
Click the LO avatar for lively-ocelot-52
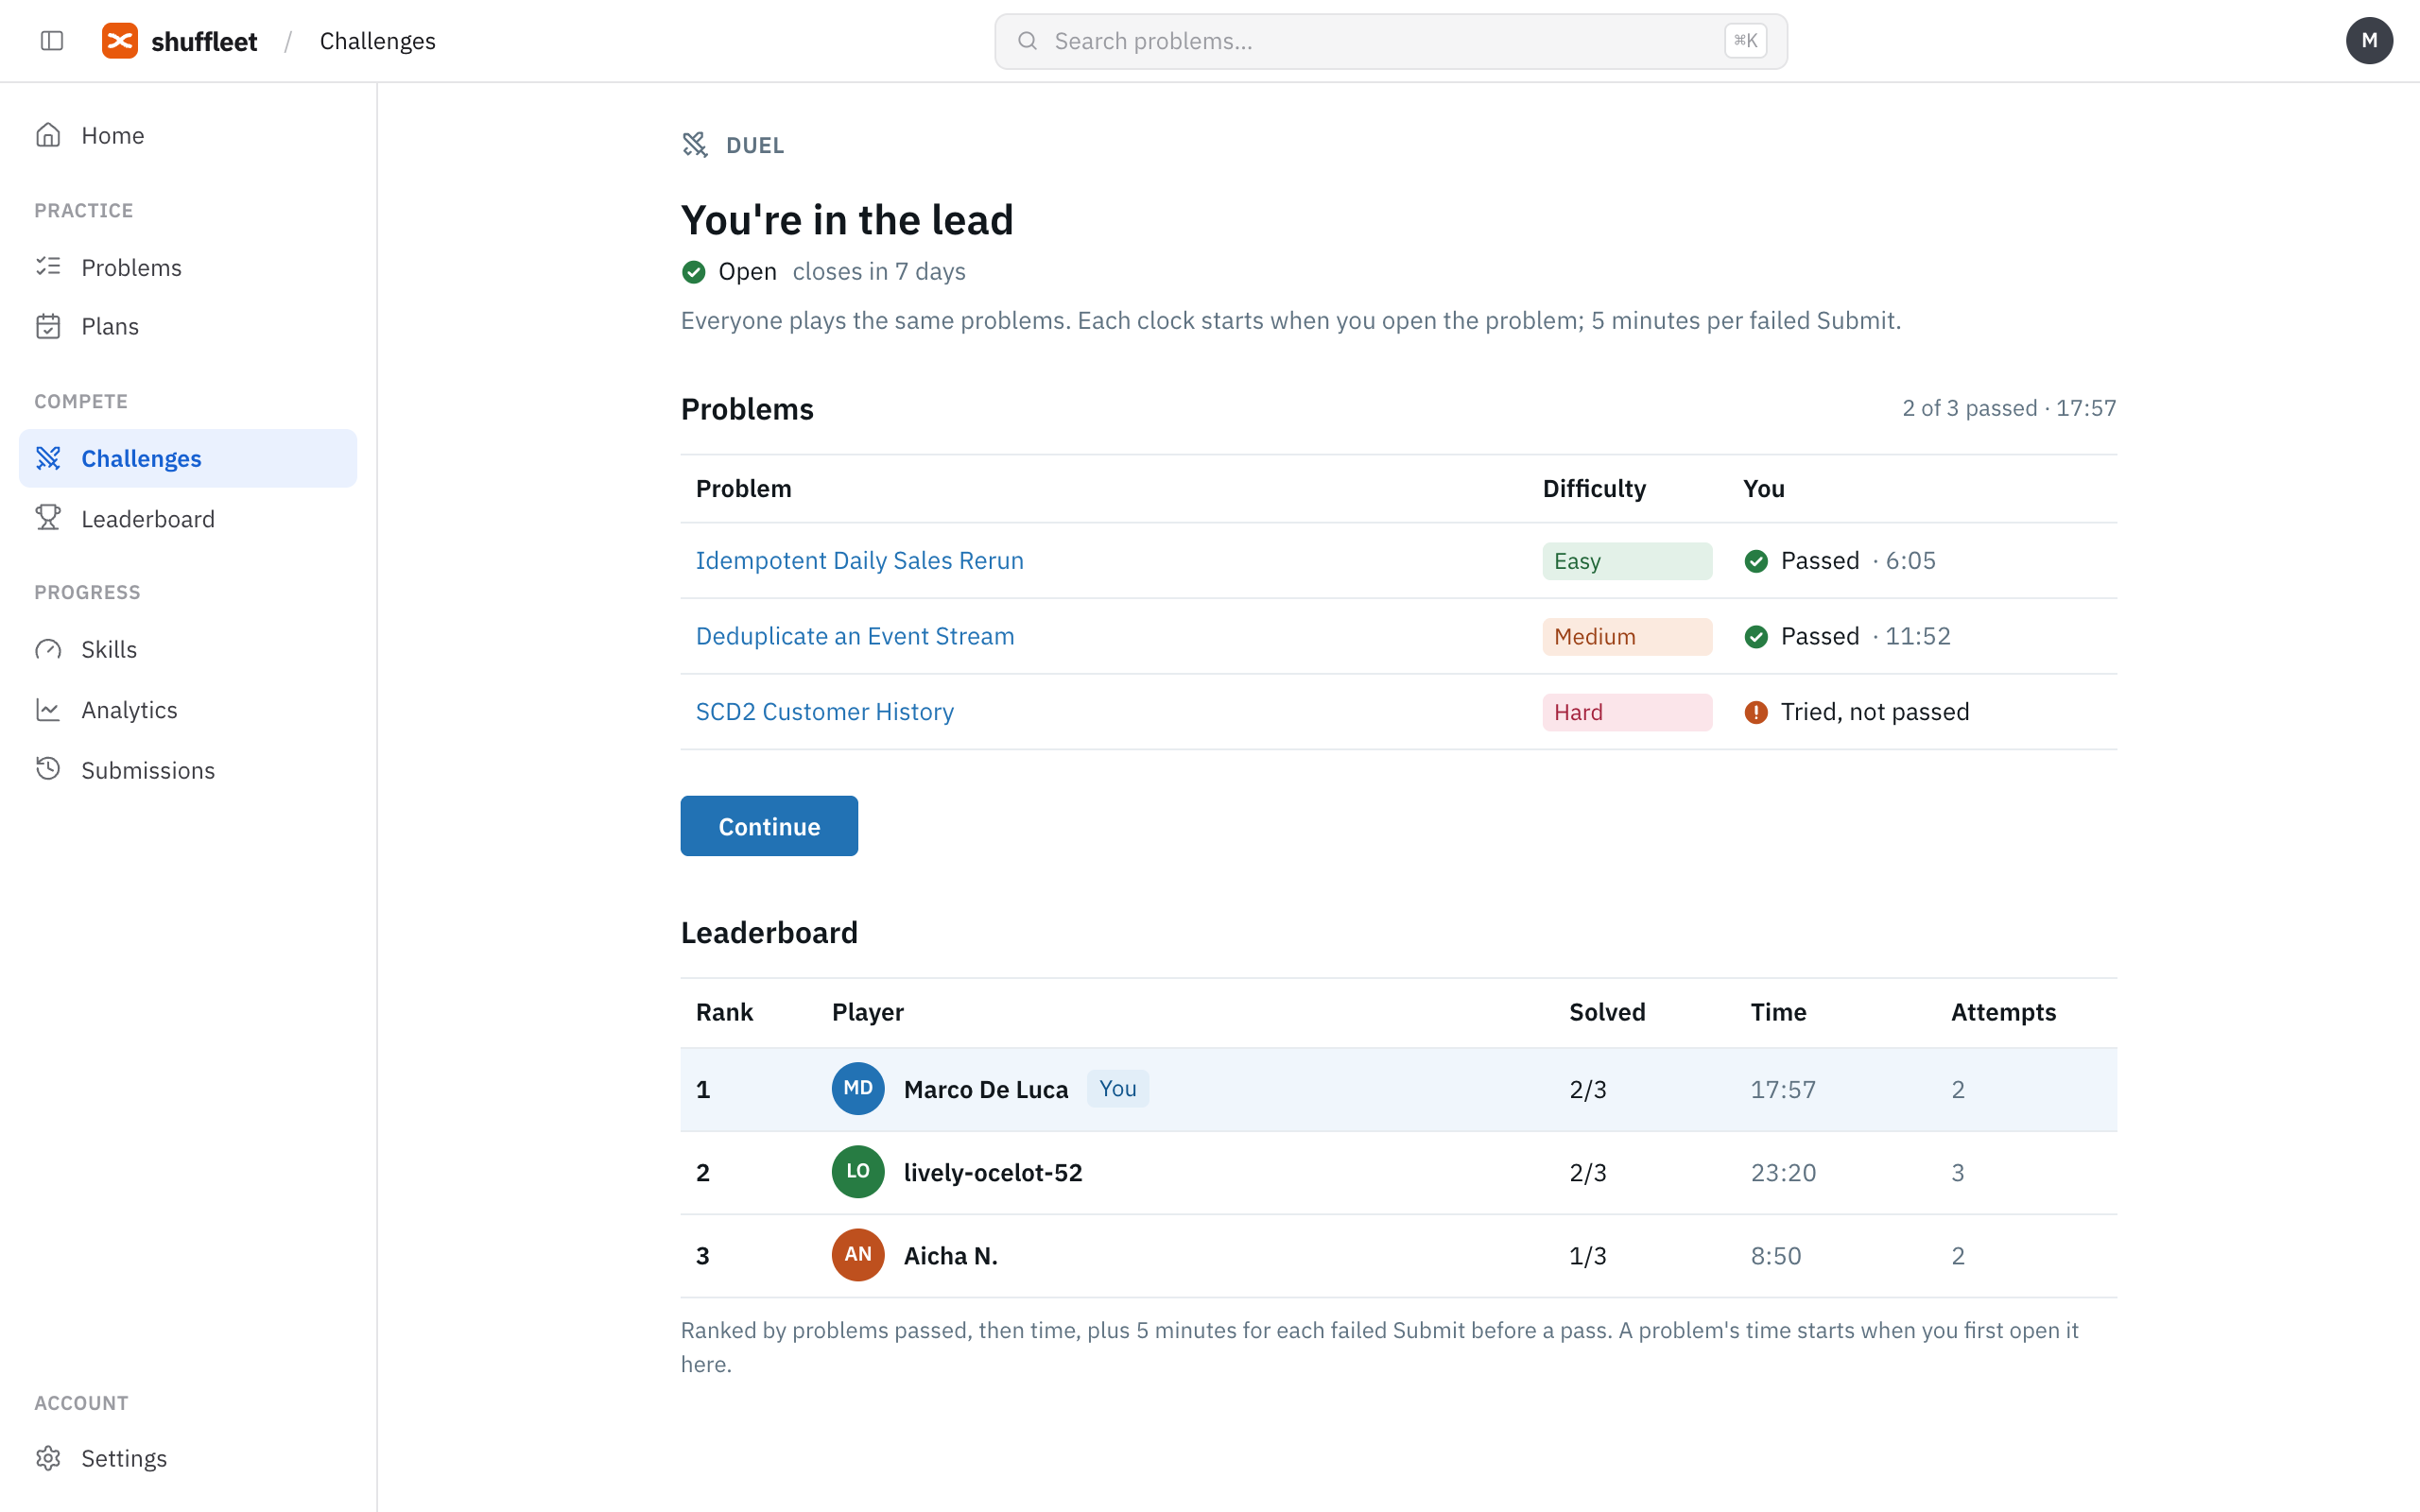tap(858, 1171)
